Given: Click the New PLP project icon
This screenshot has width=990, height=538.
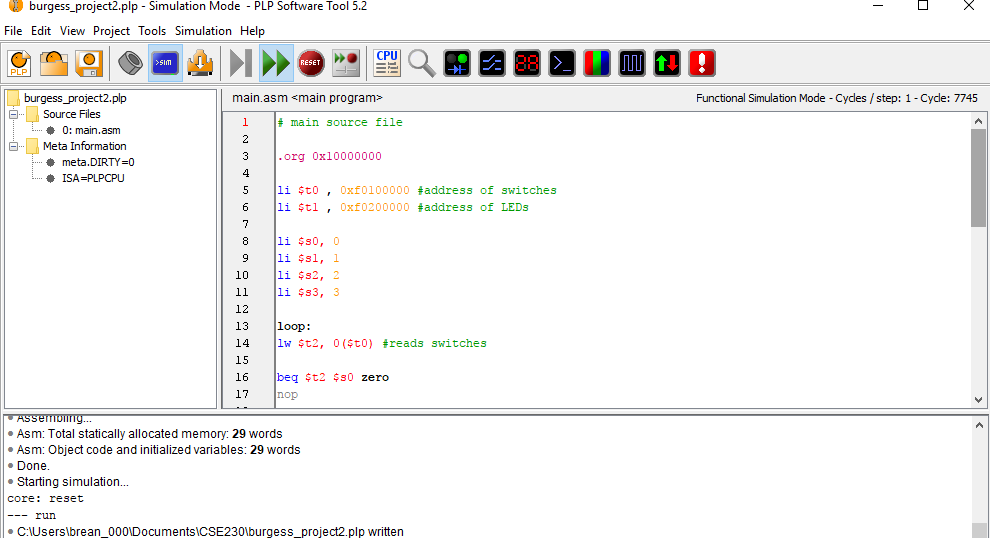Looking at the screenshot, I should click(19, 64).
